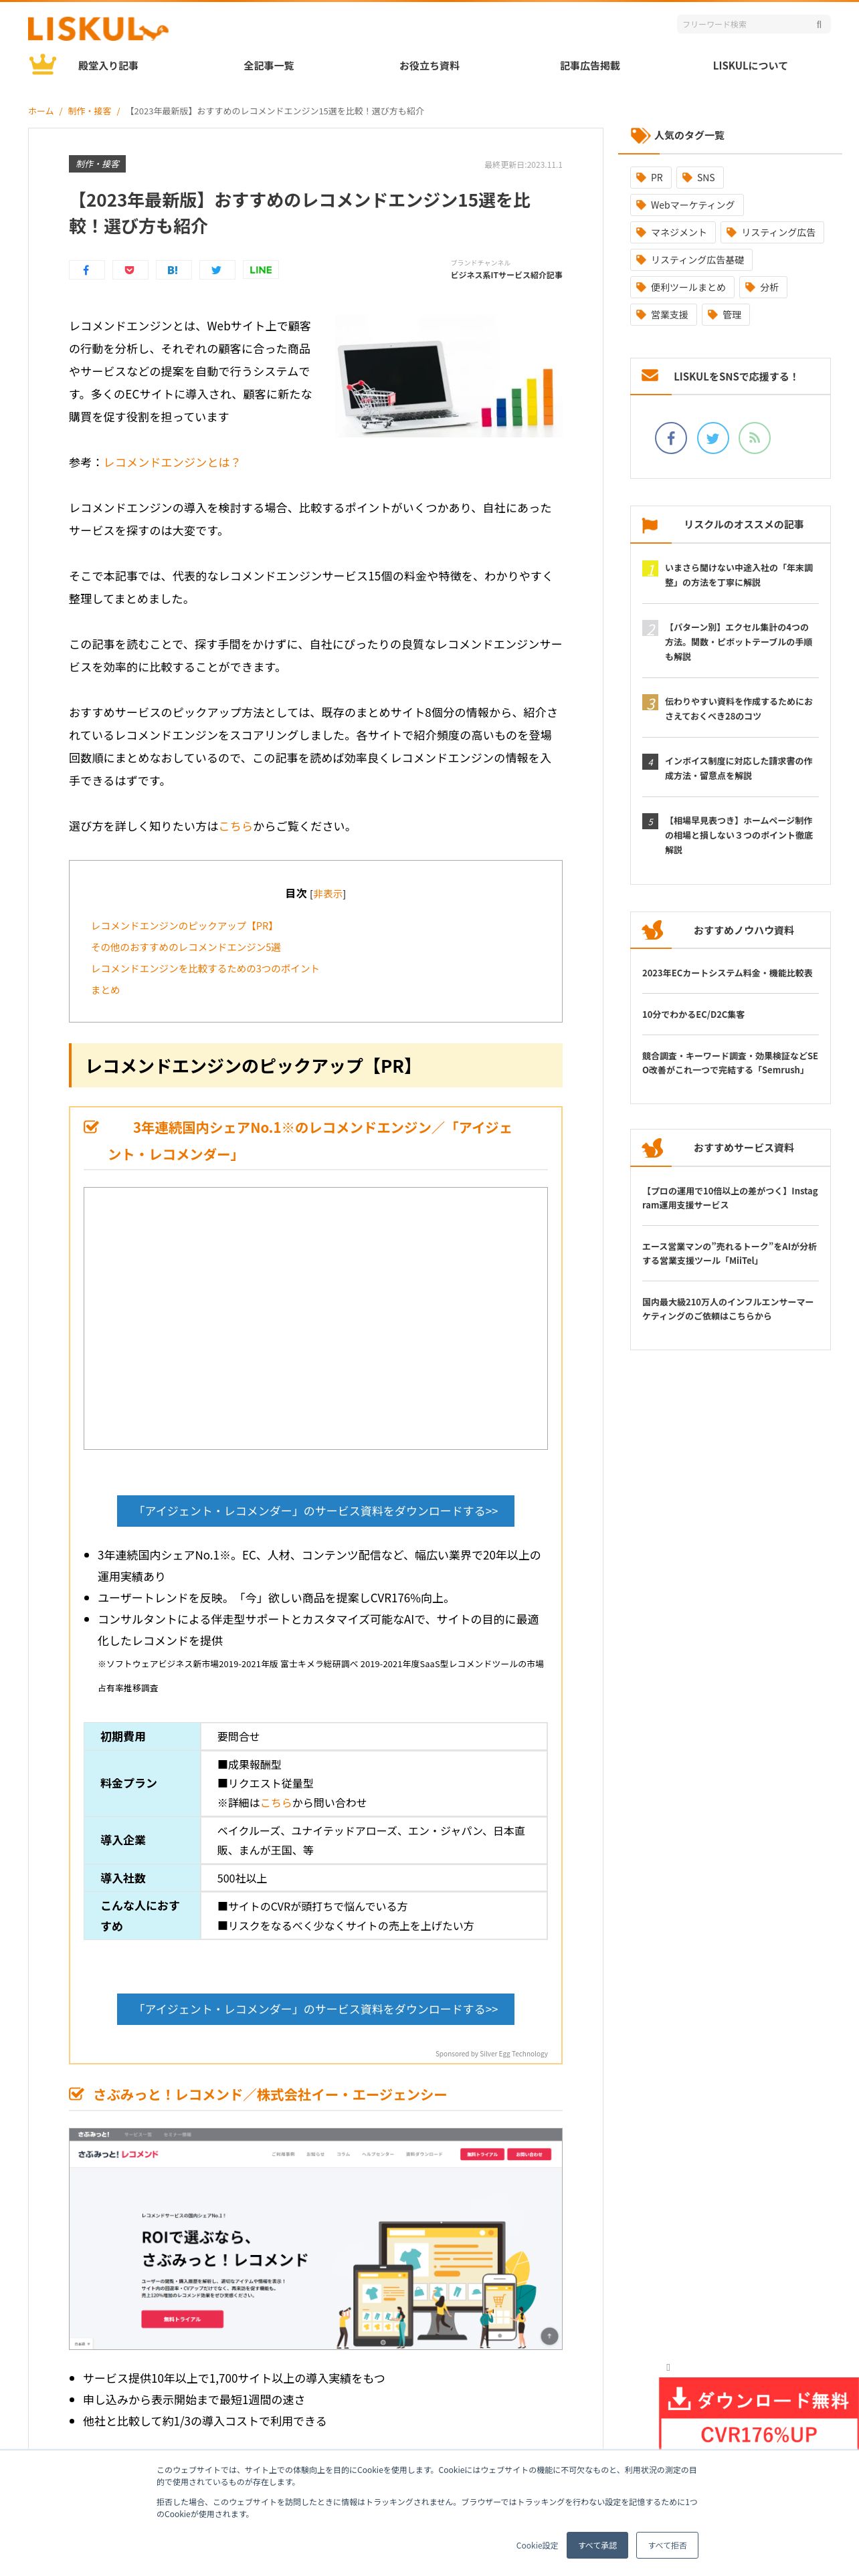
Task: Jump to 比較するための3つのポイント section
Action: coord(205,969)
